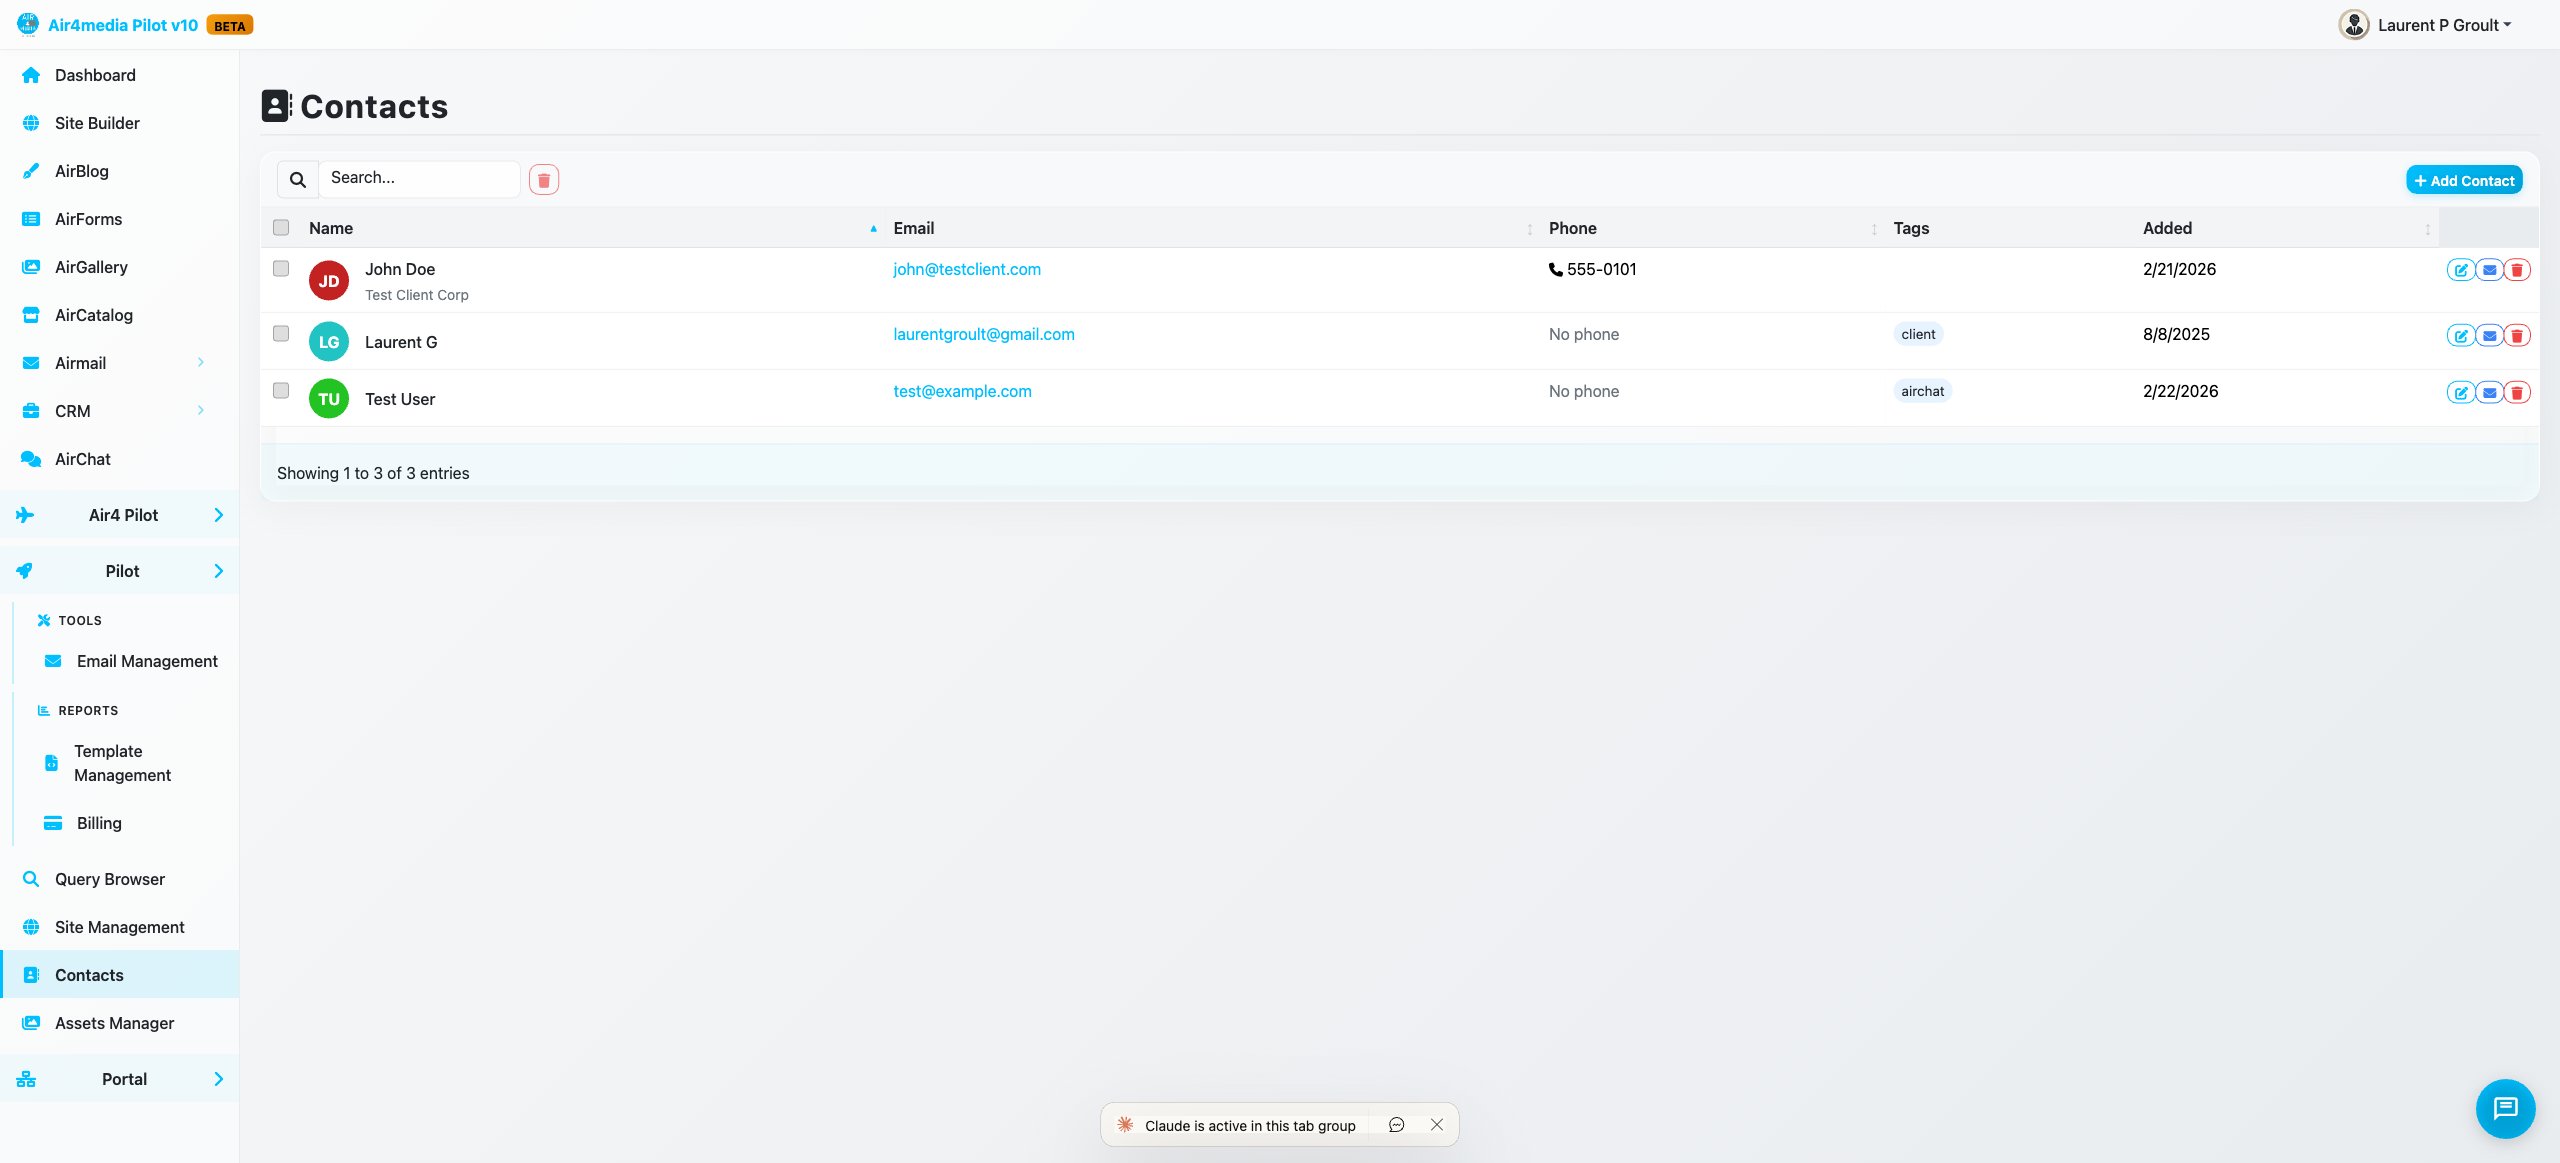Open the Query Browser page
This screenshot has height=1163, width=2560.
pos(108,879)
